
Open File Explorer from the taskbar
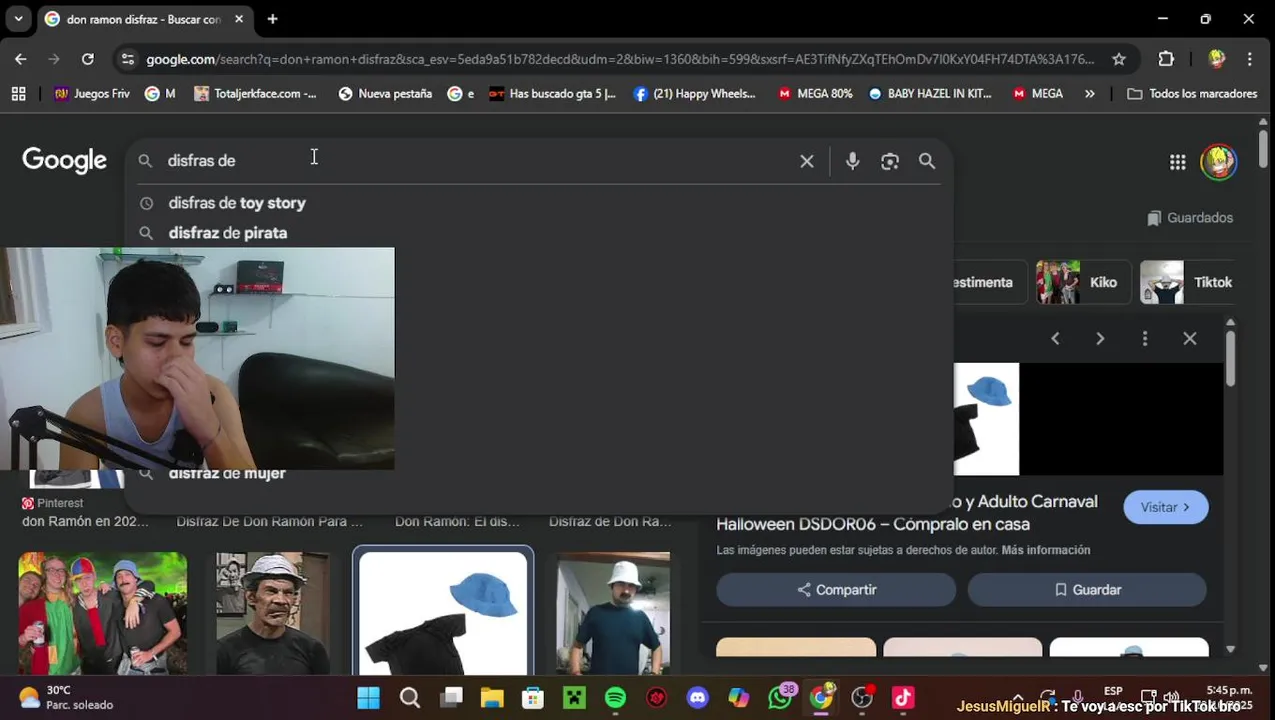[x=492, y=697]
